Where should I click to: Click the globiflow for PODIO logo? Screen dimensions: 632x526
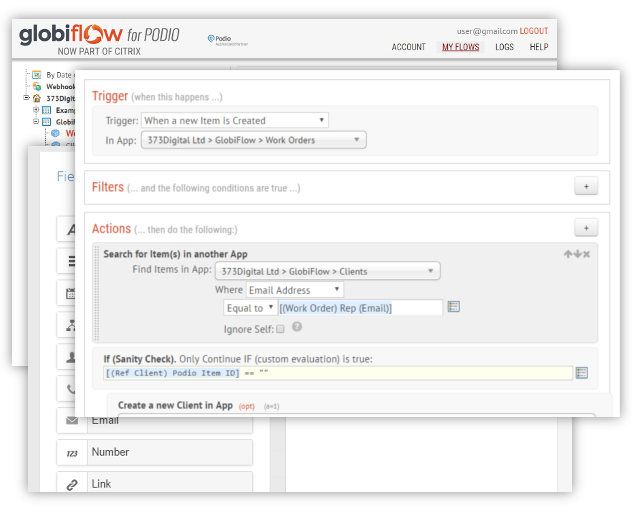coord(99,39)
